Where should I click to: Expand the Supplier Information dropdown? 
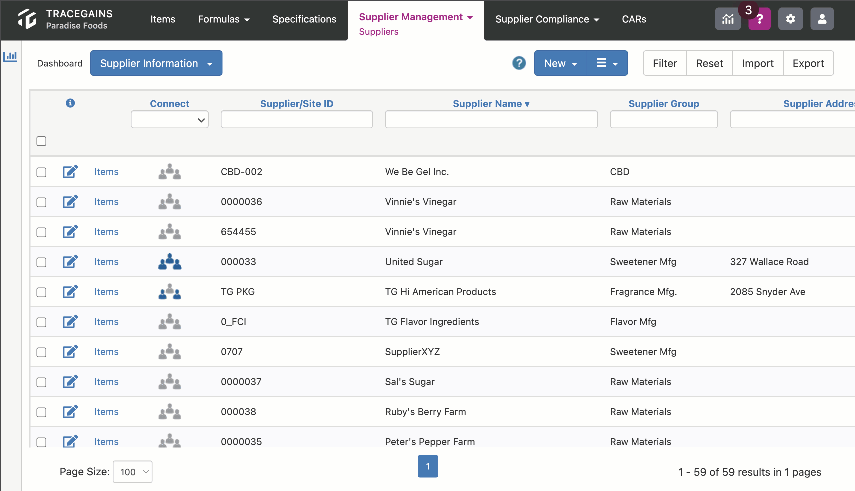pos(156,63)
